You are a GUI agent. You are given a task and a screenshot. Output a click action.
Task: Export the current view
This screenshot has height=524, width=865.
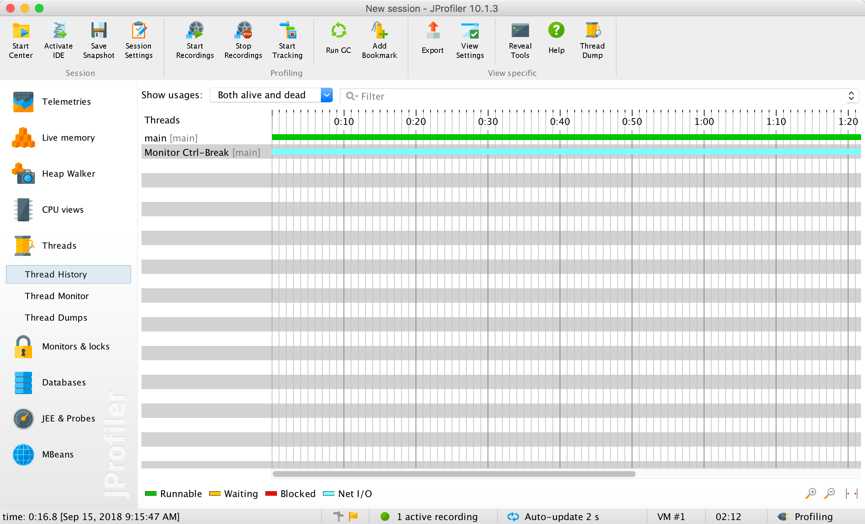[432, 38]
